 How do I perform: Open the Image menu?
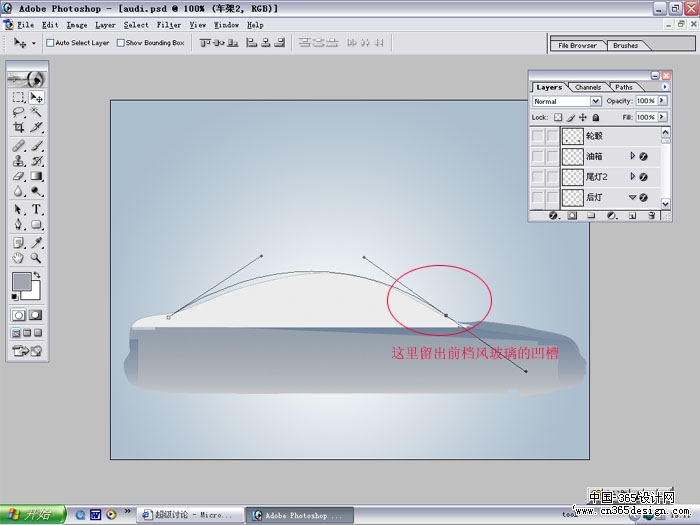click(77, 25)
